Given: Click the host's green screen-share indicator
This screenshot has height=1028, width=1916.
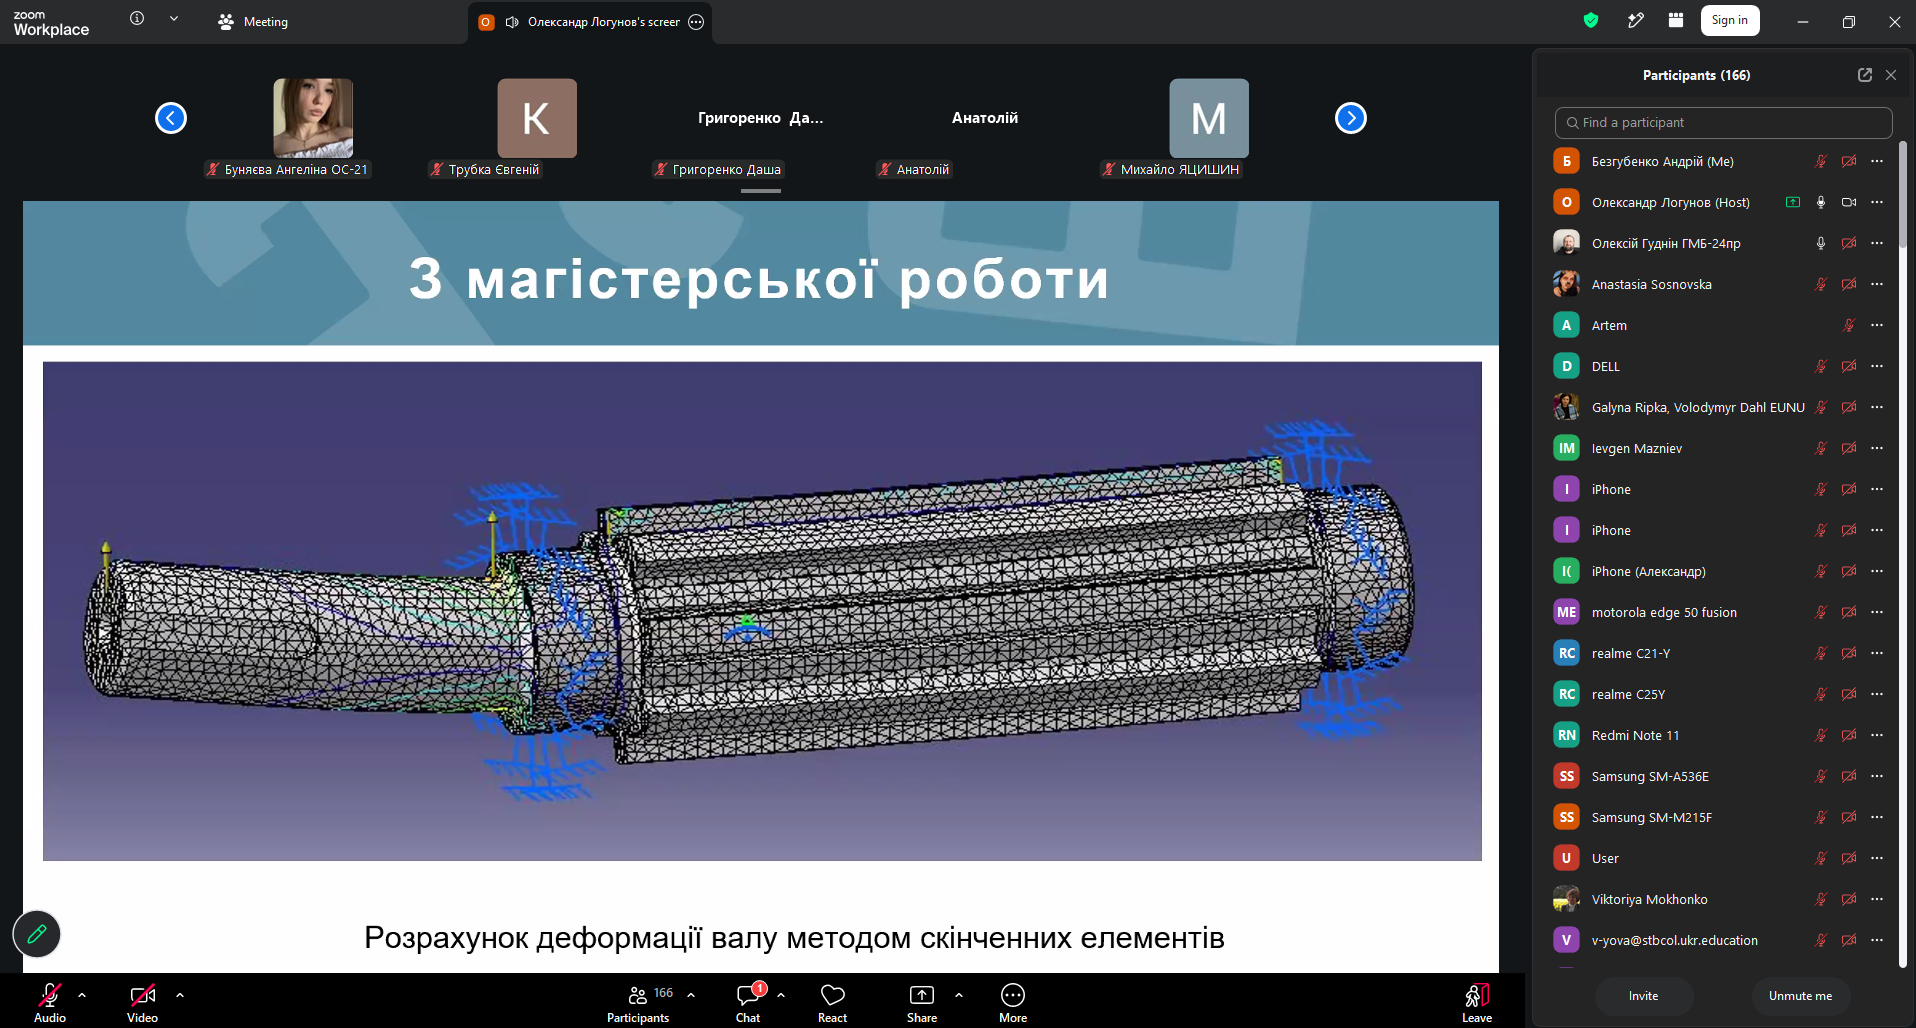Looking at the screenshot, I should [1793, 202].
